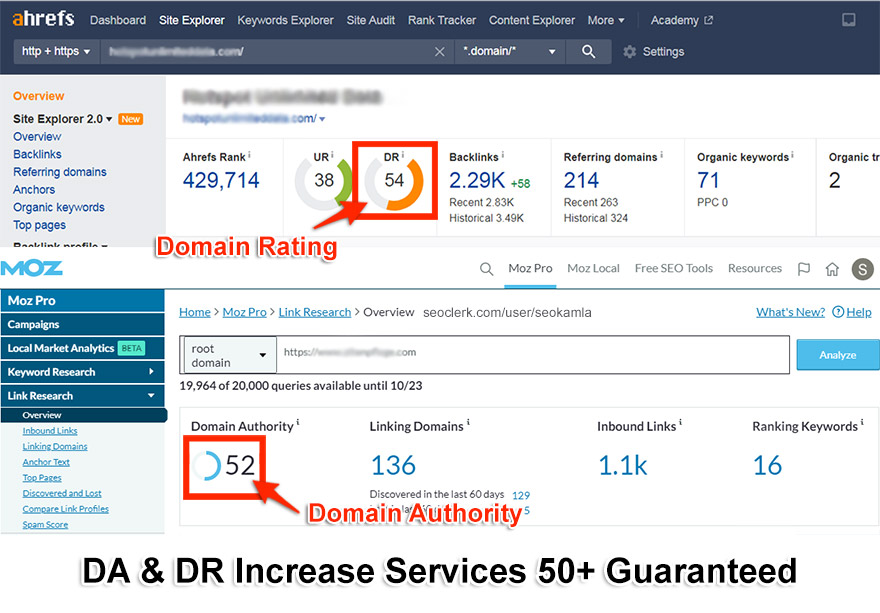This screenshot has height=613, width=880.
Task: Open search in the Moz top bar
Action: coord(487,268)
